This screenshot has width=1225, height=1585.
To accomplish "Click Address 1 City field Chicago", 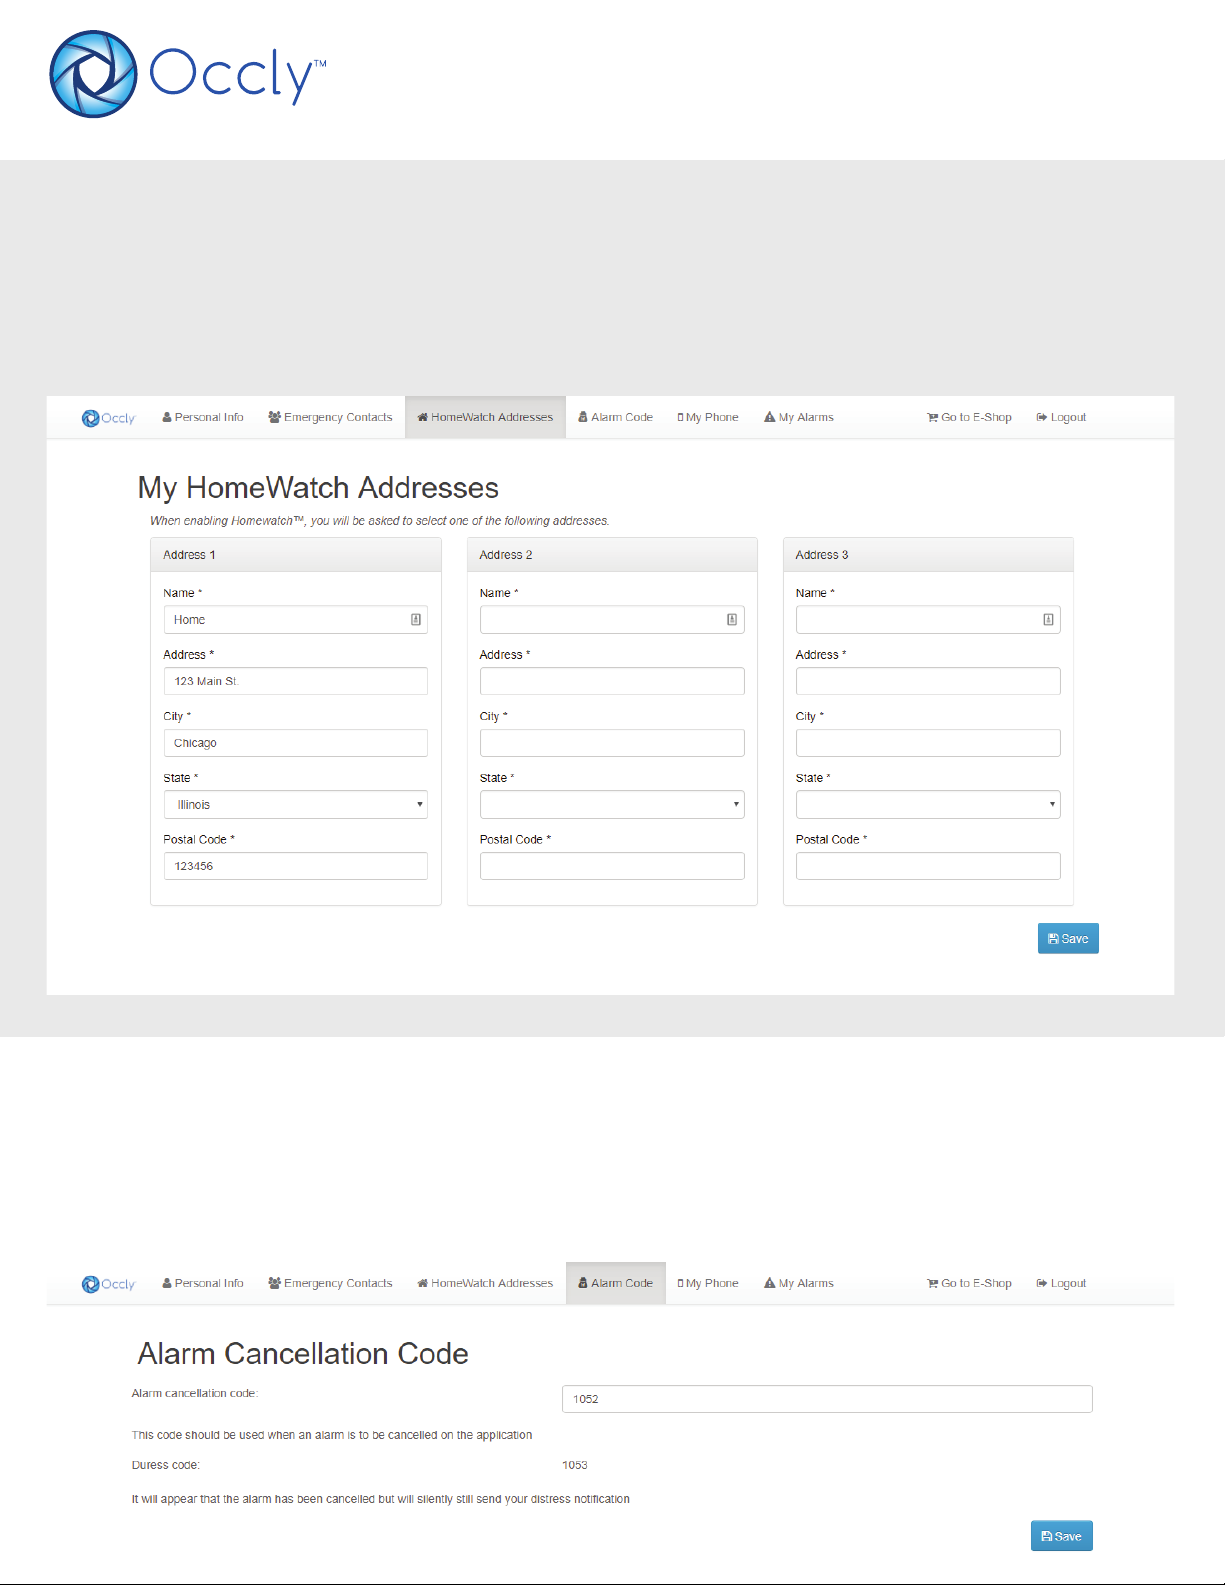I will [296, 743].
